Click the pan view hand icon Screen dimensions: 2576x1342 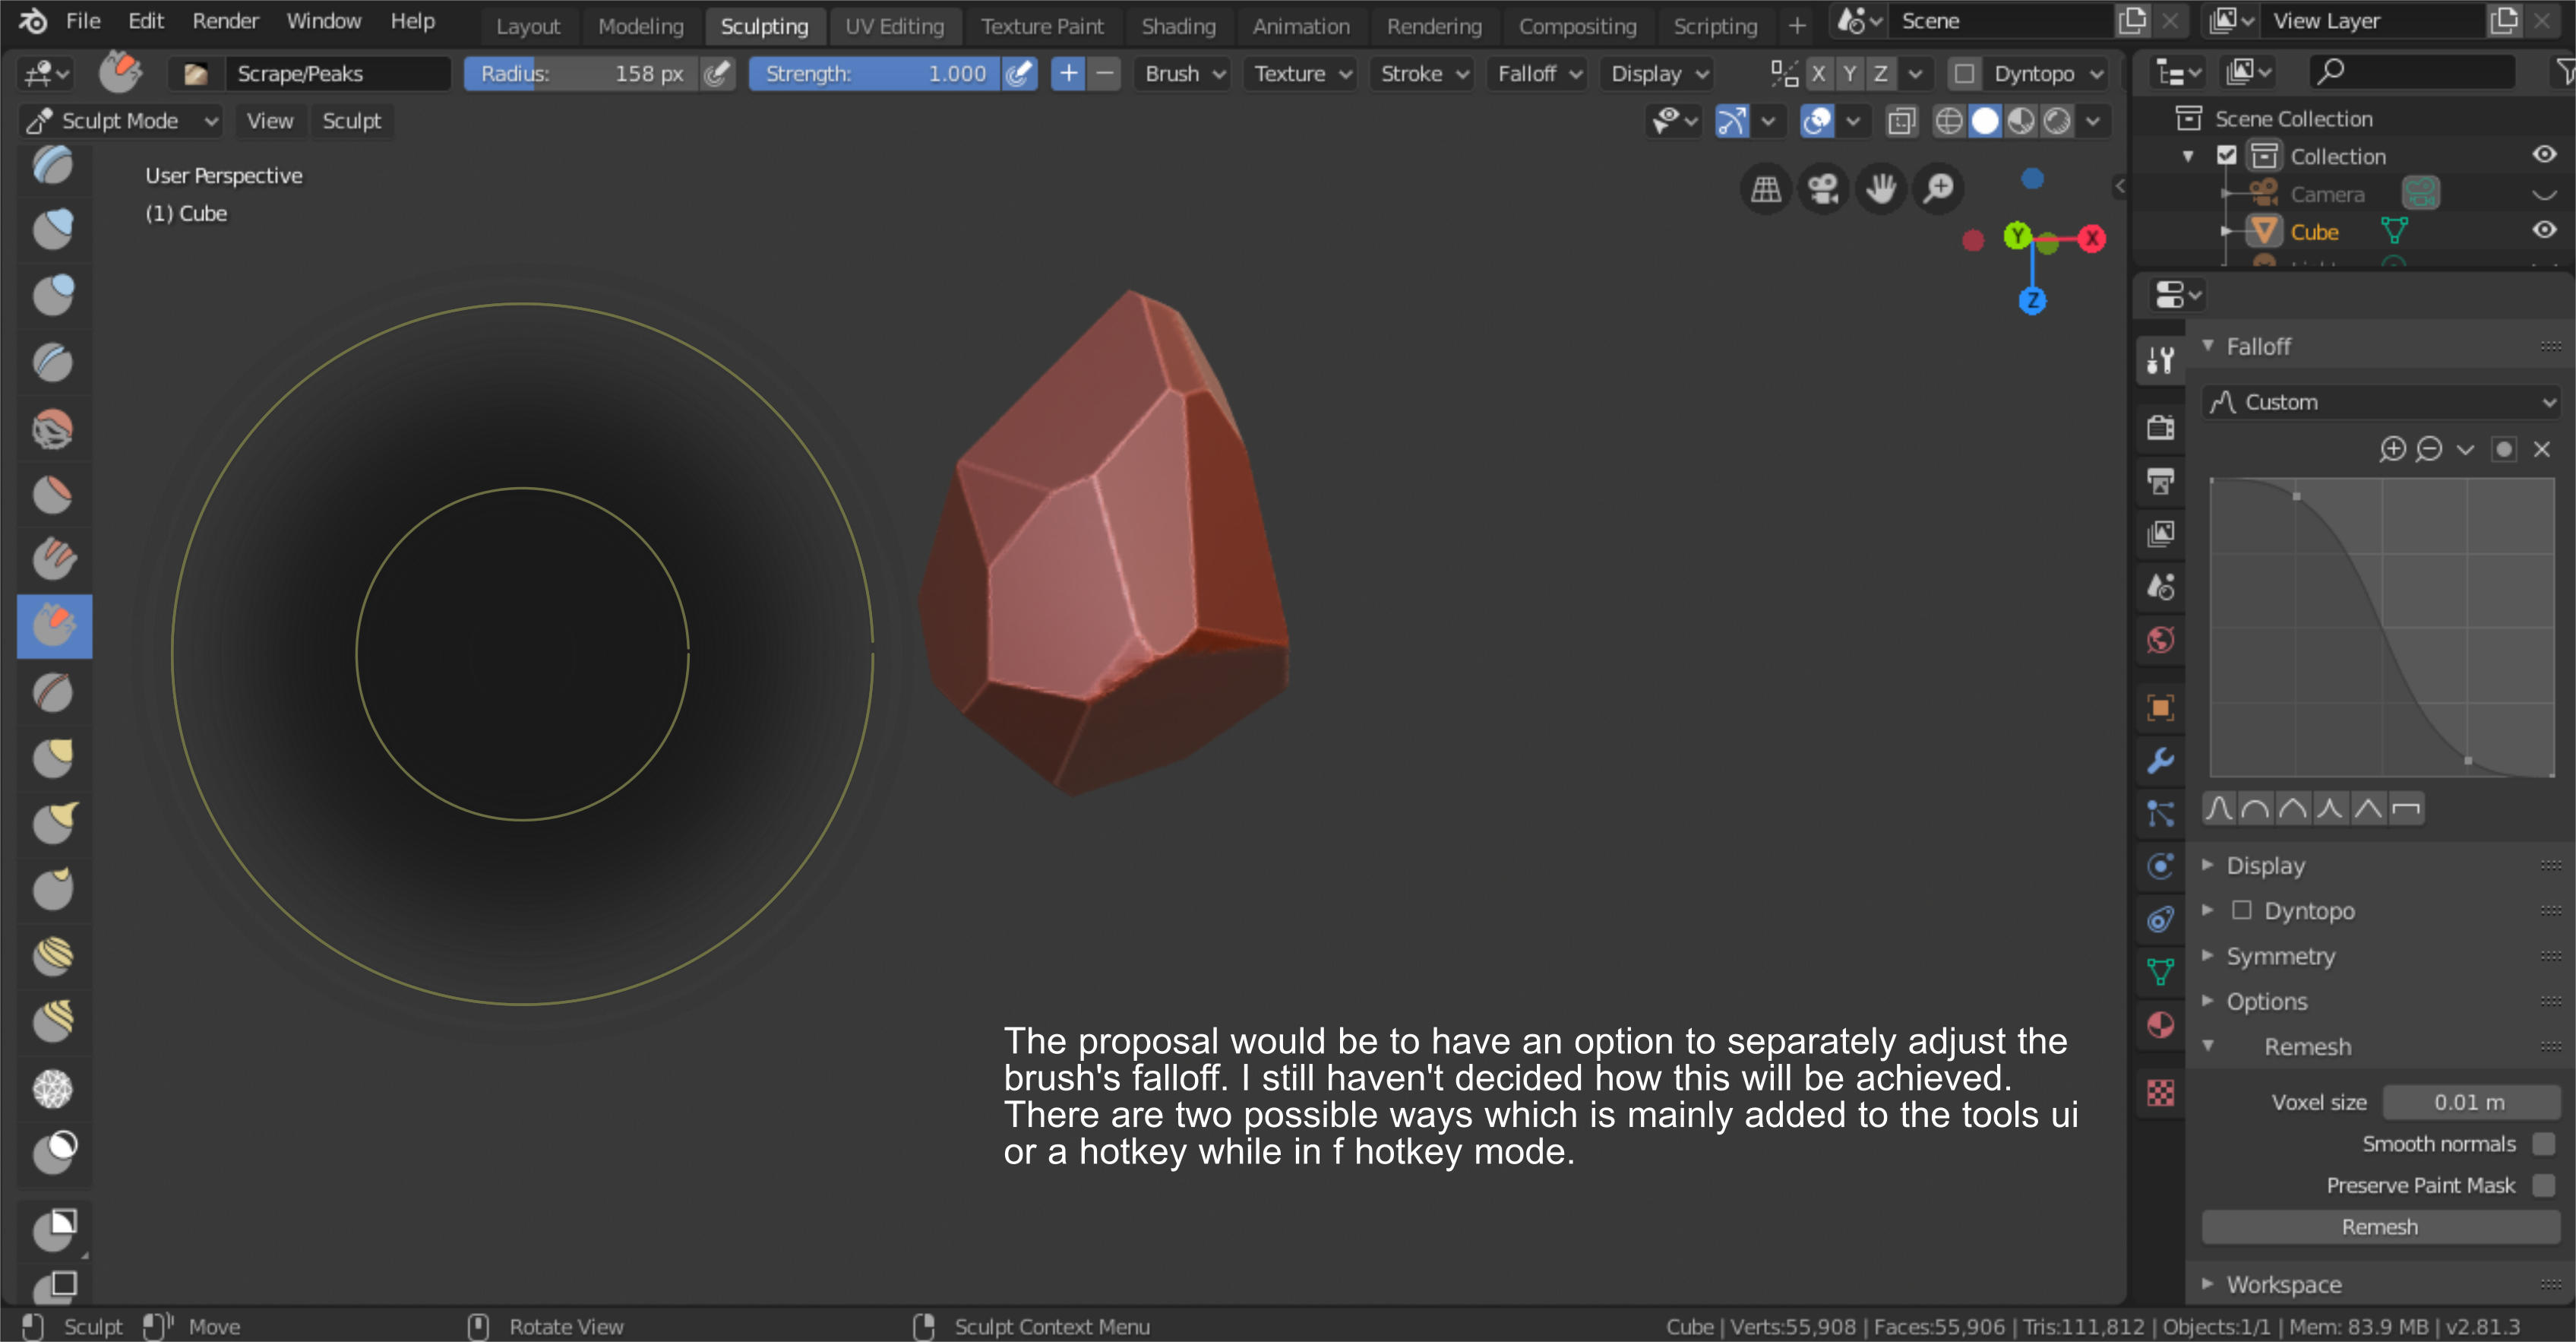coord(1881,188)
